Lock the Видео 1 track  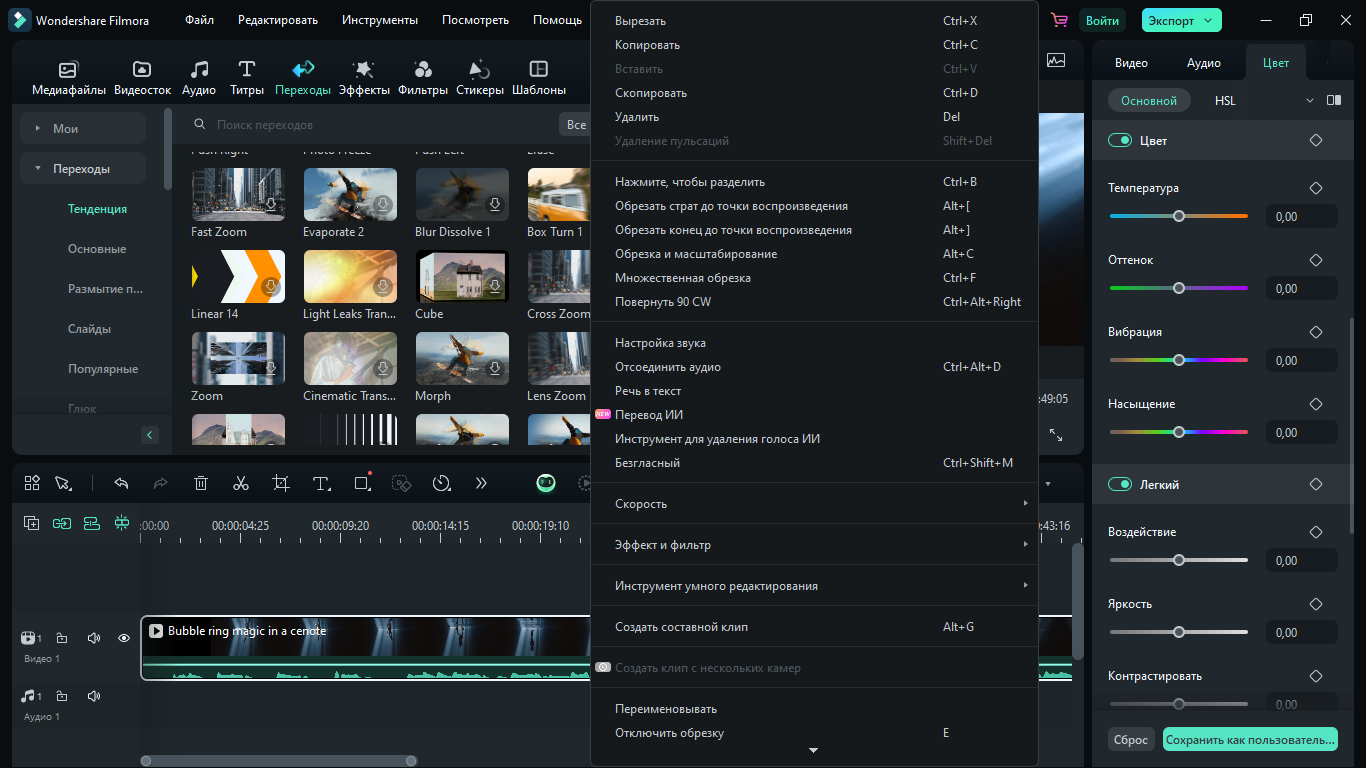tap(62, 638)
